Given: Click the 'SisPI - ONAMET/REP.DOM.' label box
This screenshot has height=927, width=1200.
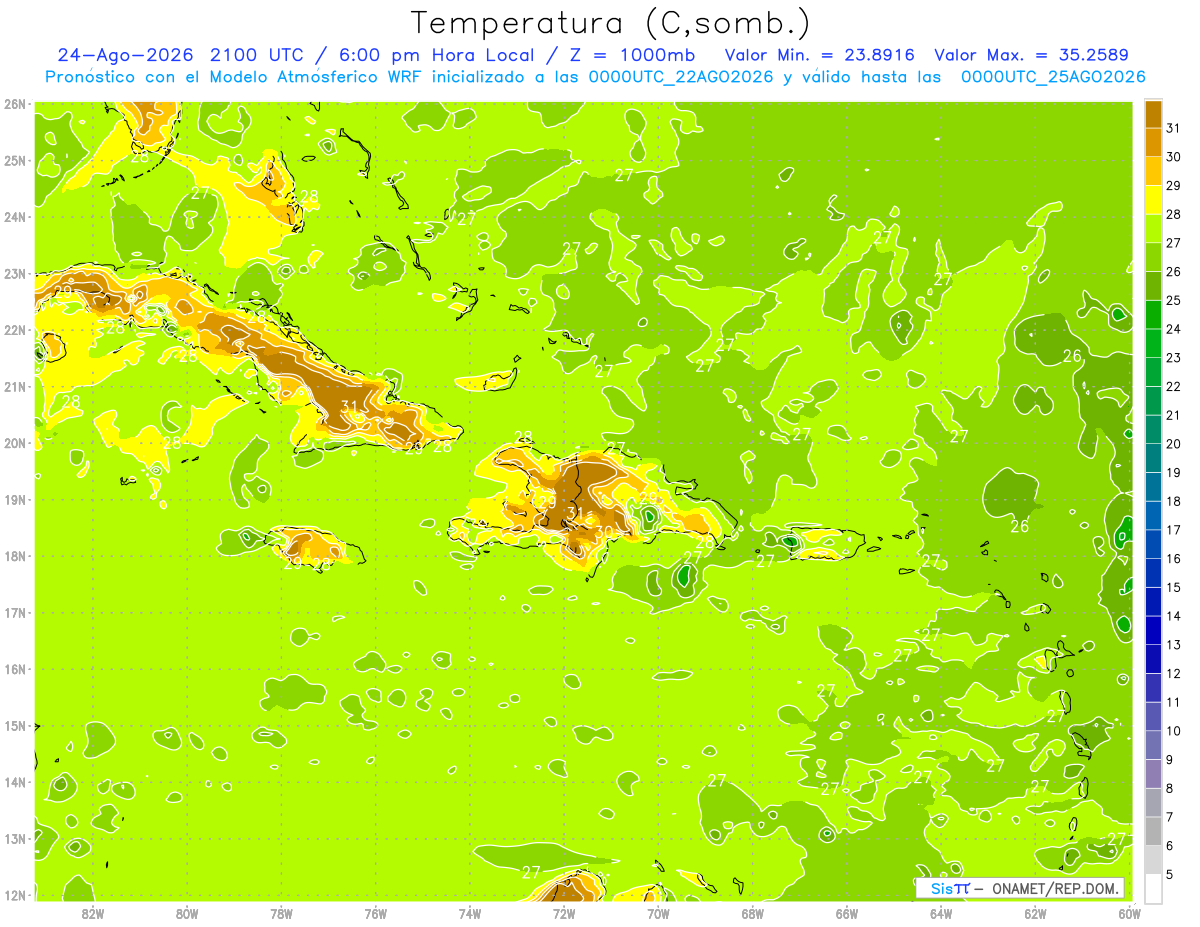Looking at the screenshot, I should pyautogui.click(x=1019, y=888).
